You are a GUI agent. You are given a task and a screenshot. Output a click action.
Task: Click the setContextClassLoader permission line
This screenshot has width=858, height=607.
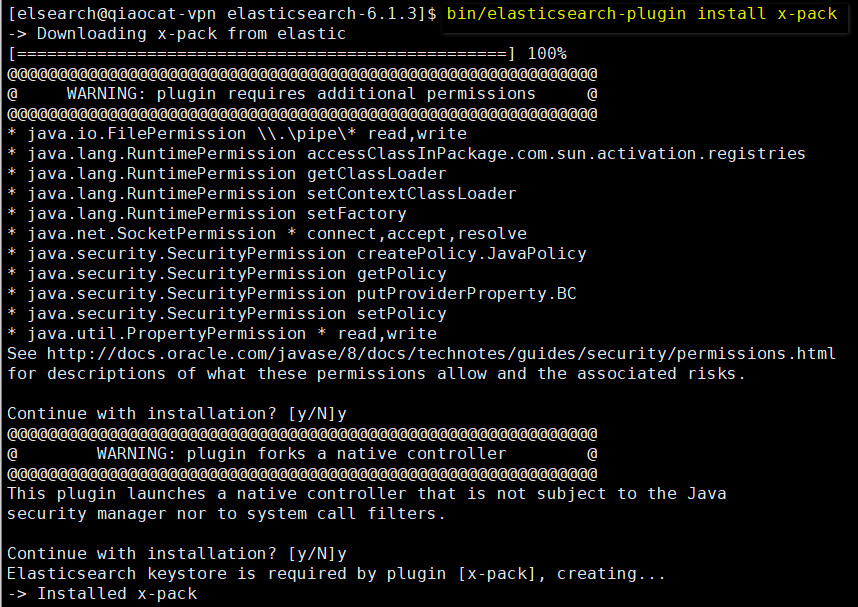pos(261,194)
